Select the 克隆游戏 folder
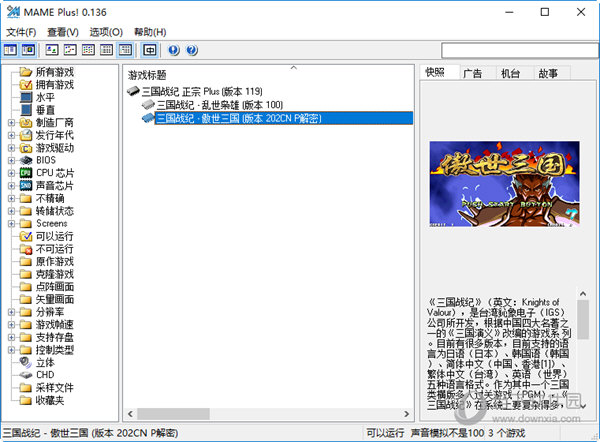The height and width of the screenshot is (442, 600). click(55, 274)
